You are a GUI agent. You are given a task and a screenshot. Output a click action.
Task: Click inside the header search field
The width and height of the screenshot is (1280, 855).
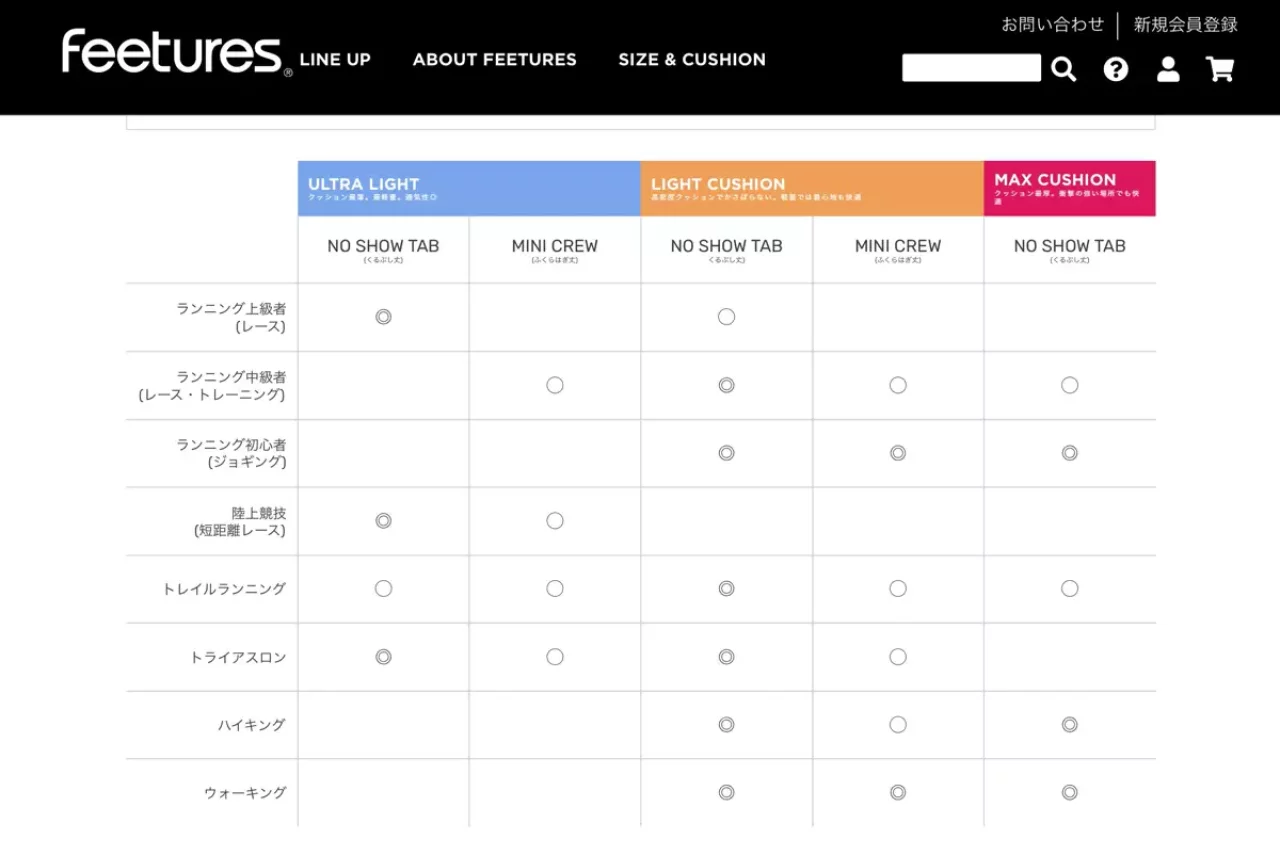click(x=971, y=68)
